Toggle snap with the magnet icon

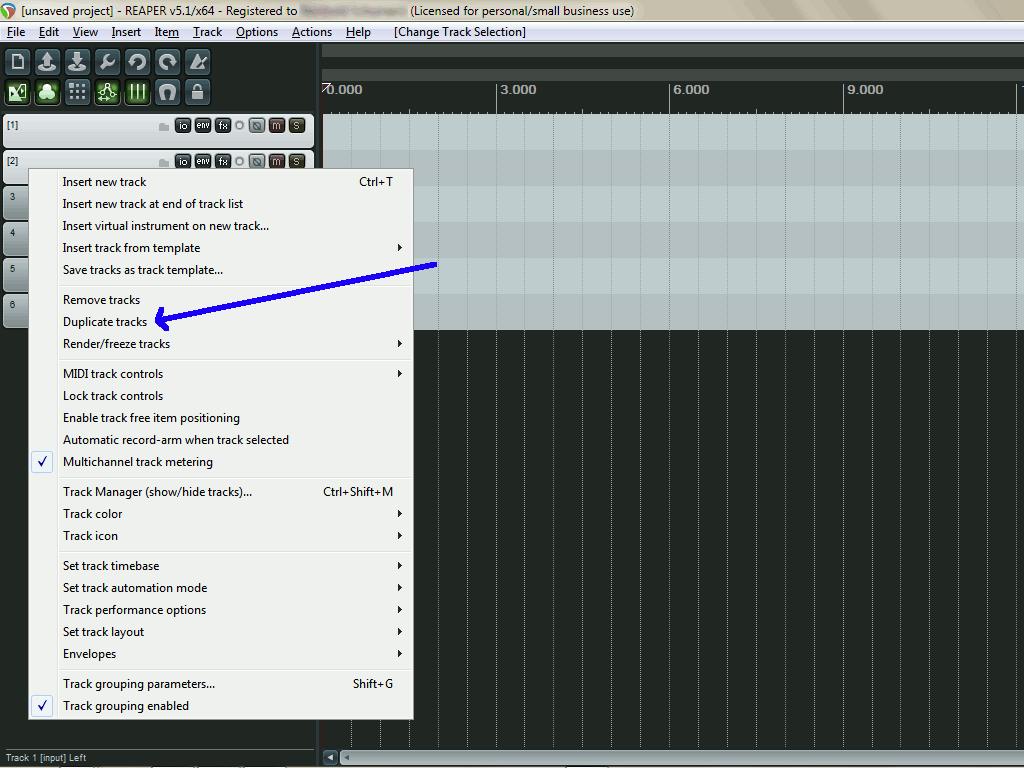pos(168,92)
